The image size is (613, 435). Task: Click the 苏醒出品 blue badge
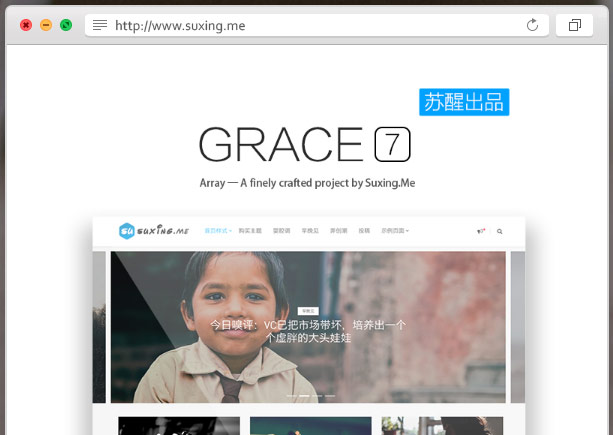[x=464, y=102]
